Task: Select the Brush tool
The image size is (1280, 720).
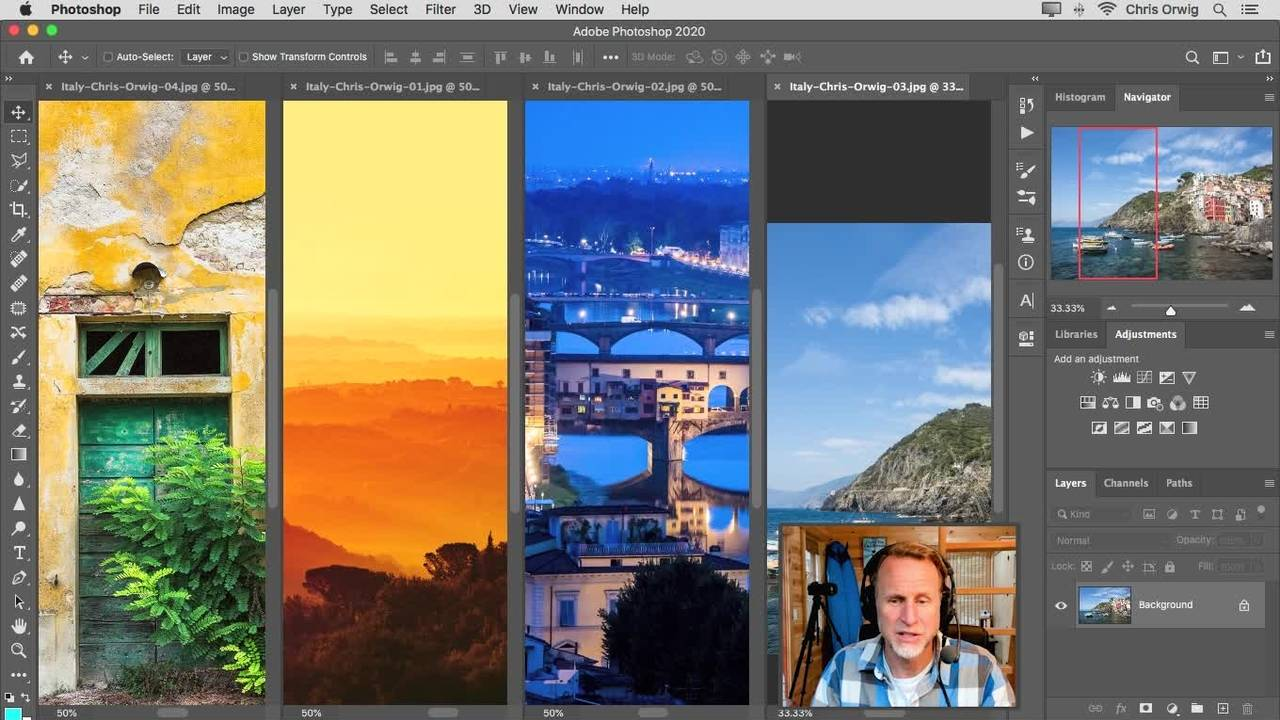Action: point(19,357)
